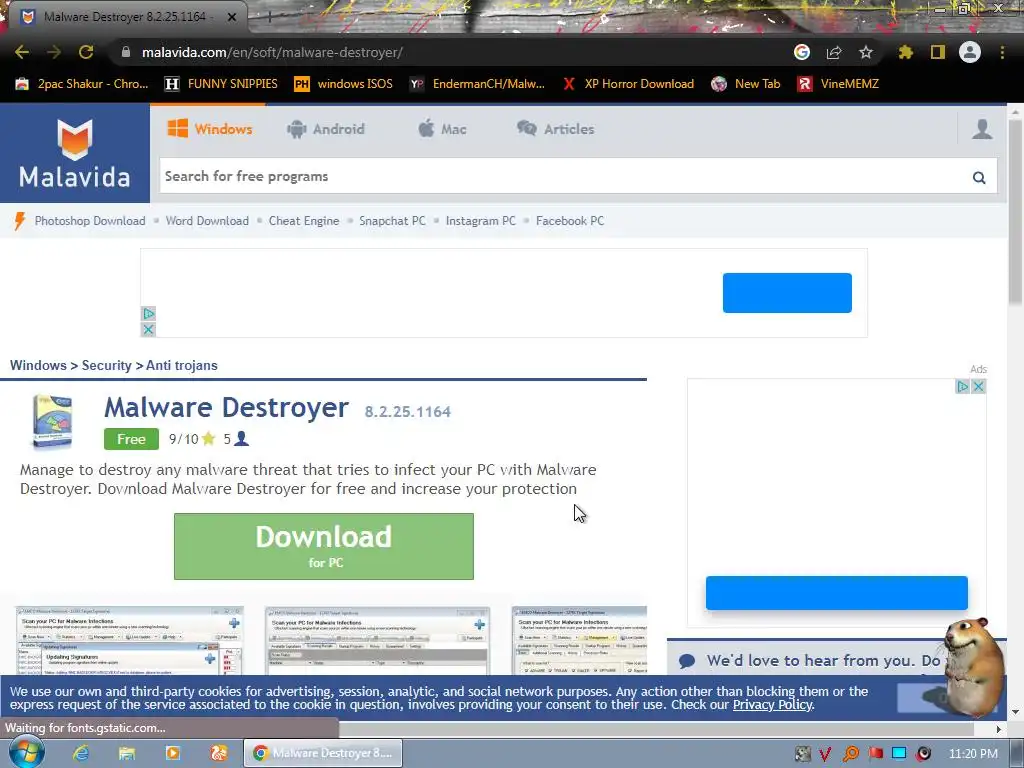Open the Google icon in address bar
1024x768 pixels.
point(802,52)
